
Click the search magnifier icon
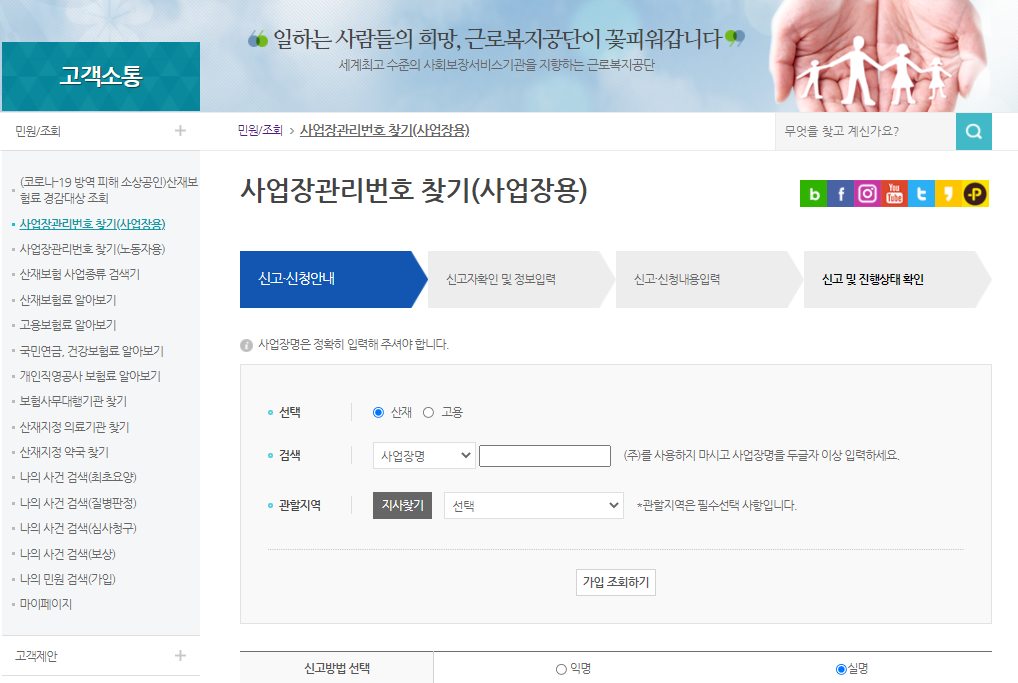[x=973, y=131]
